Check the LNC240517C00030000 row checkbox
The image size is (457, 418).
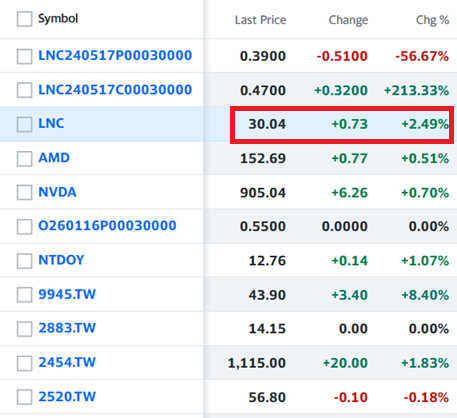[x=24, y=90]
